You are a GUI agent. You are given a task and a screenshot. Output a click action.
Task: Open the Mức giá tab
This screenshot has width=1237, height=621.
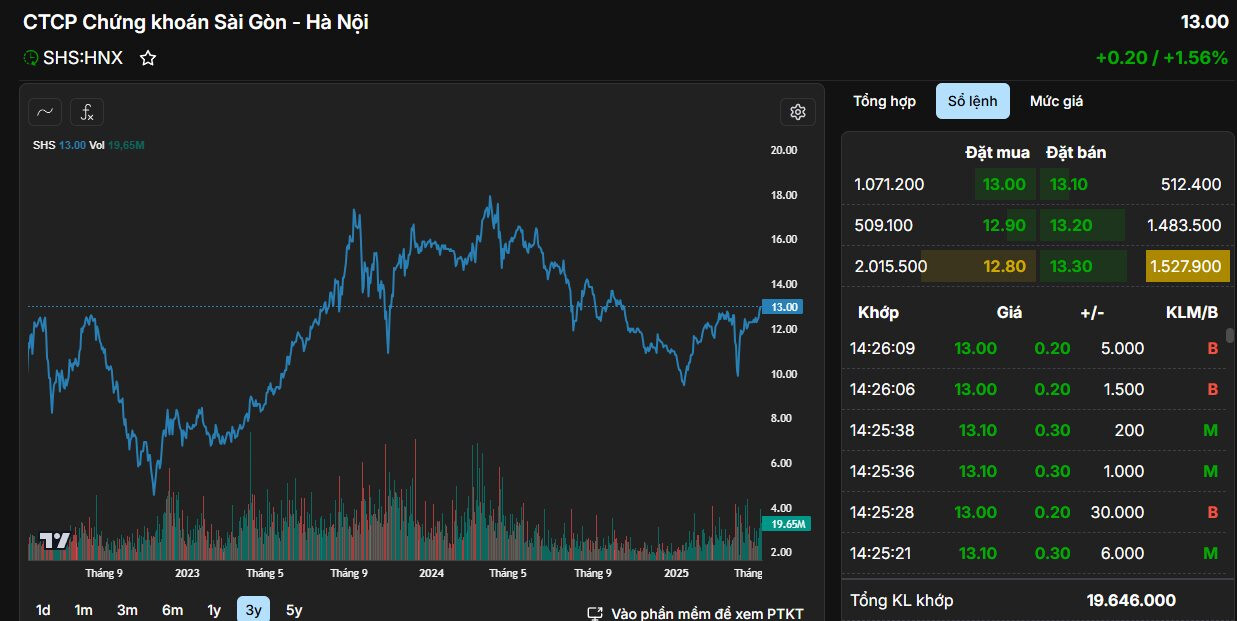1056,101
